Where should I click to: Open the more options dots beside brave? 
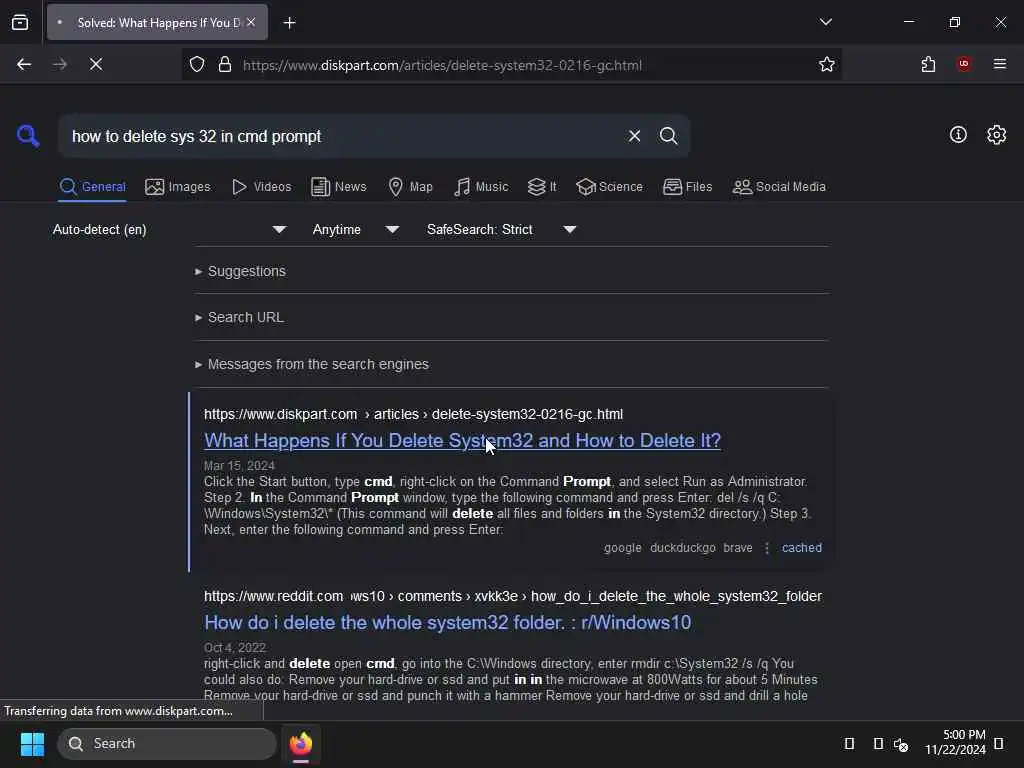tap(767, 548)
